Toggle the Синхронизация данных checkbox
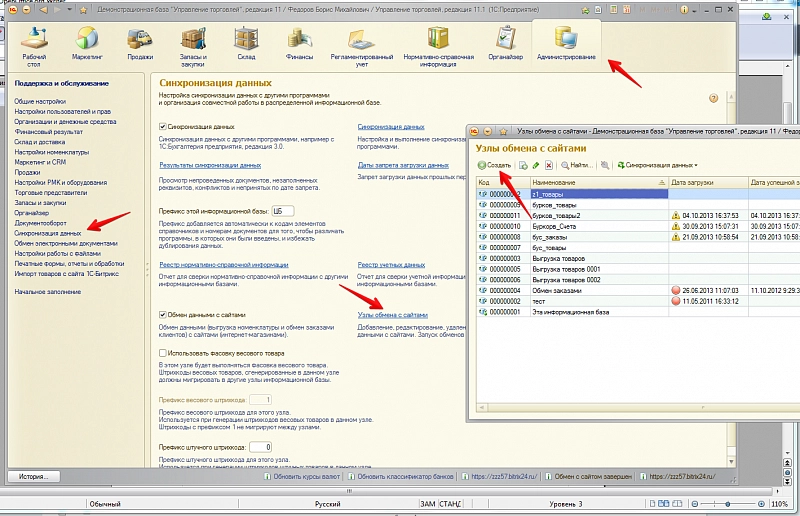This screenshot has width=800, height=516. point(164,128)
